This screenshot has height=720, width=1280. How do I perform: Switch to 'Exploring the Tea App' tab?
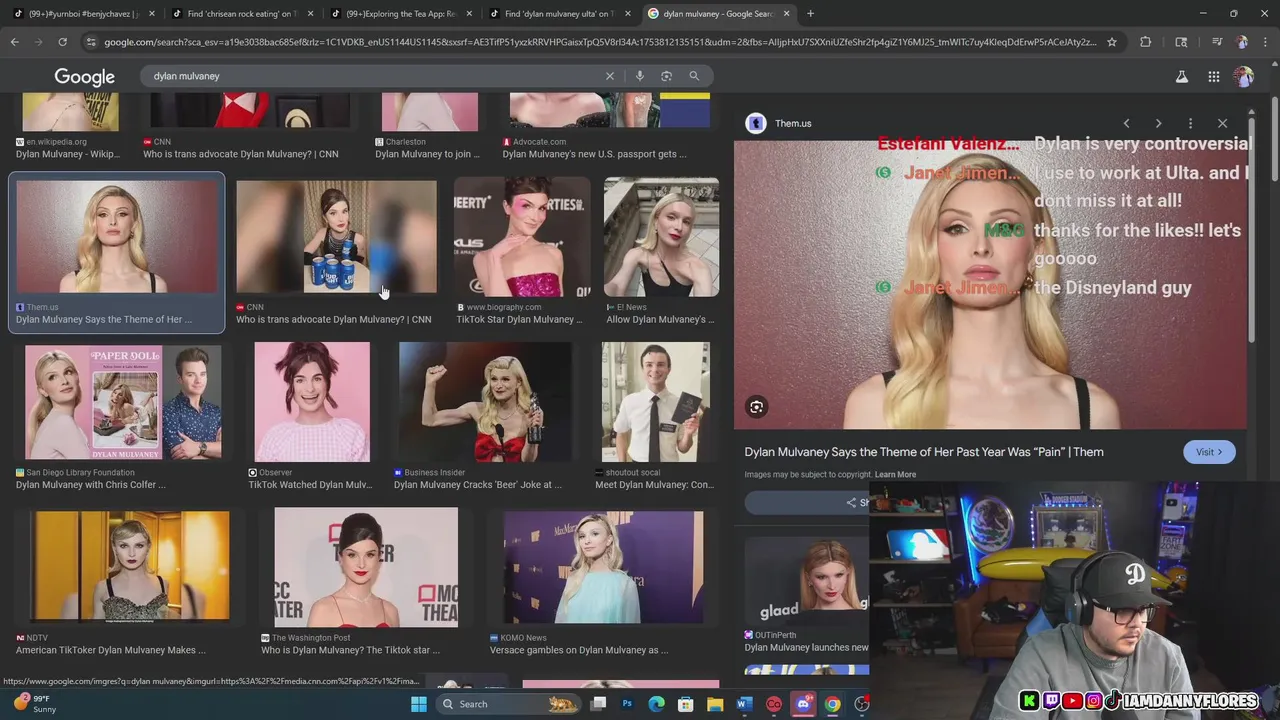click(400, 14)
